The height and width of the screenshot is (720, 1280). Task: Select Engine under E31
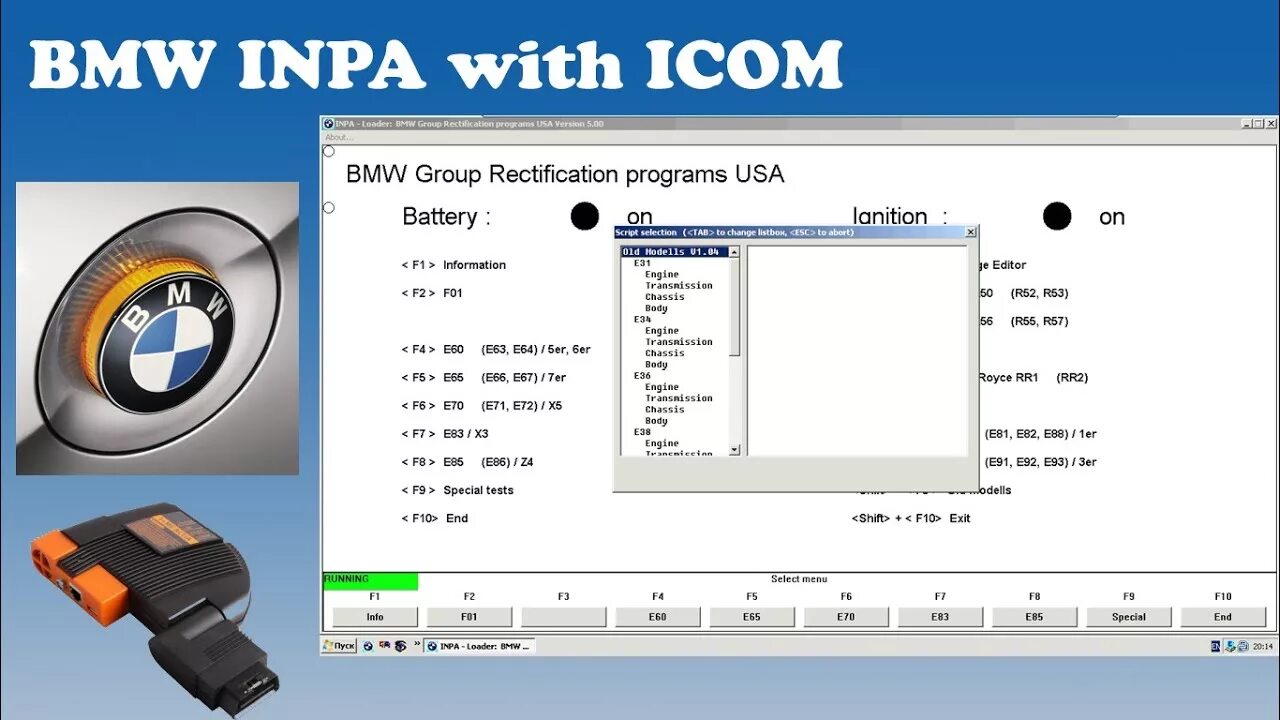(662, 274)
